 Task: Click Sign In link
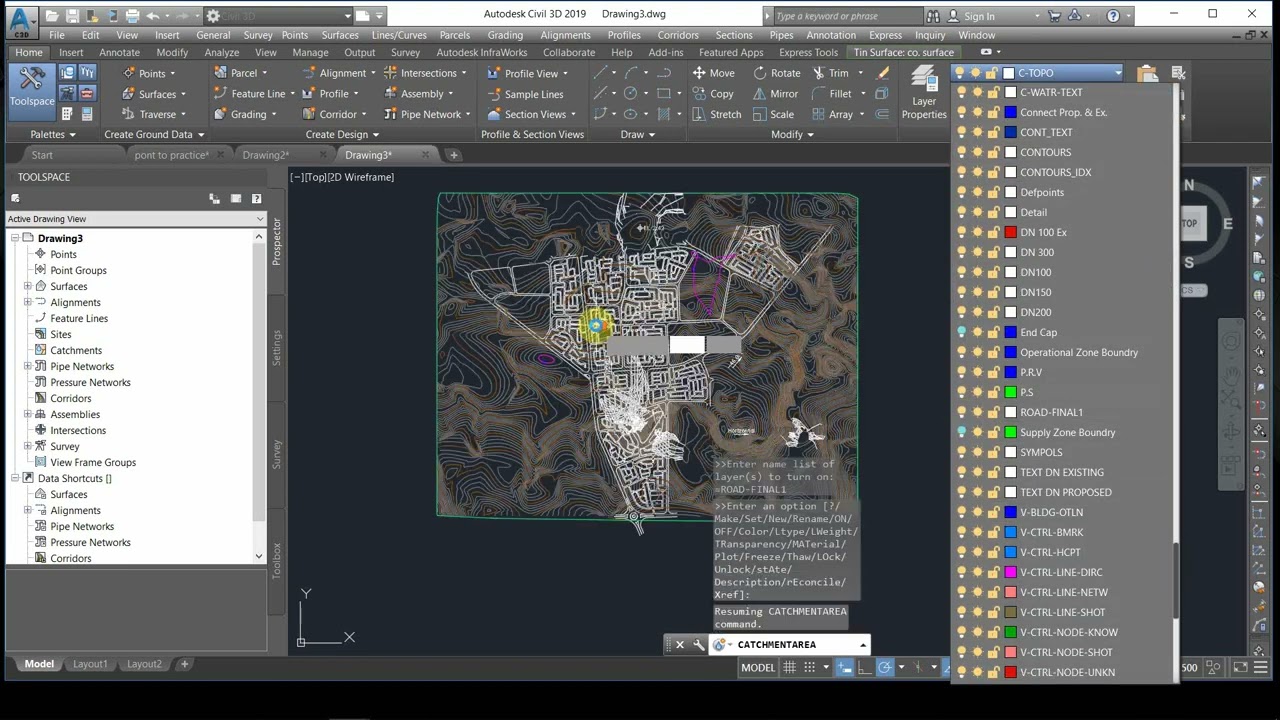[x=979, y=16]
